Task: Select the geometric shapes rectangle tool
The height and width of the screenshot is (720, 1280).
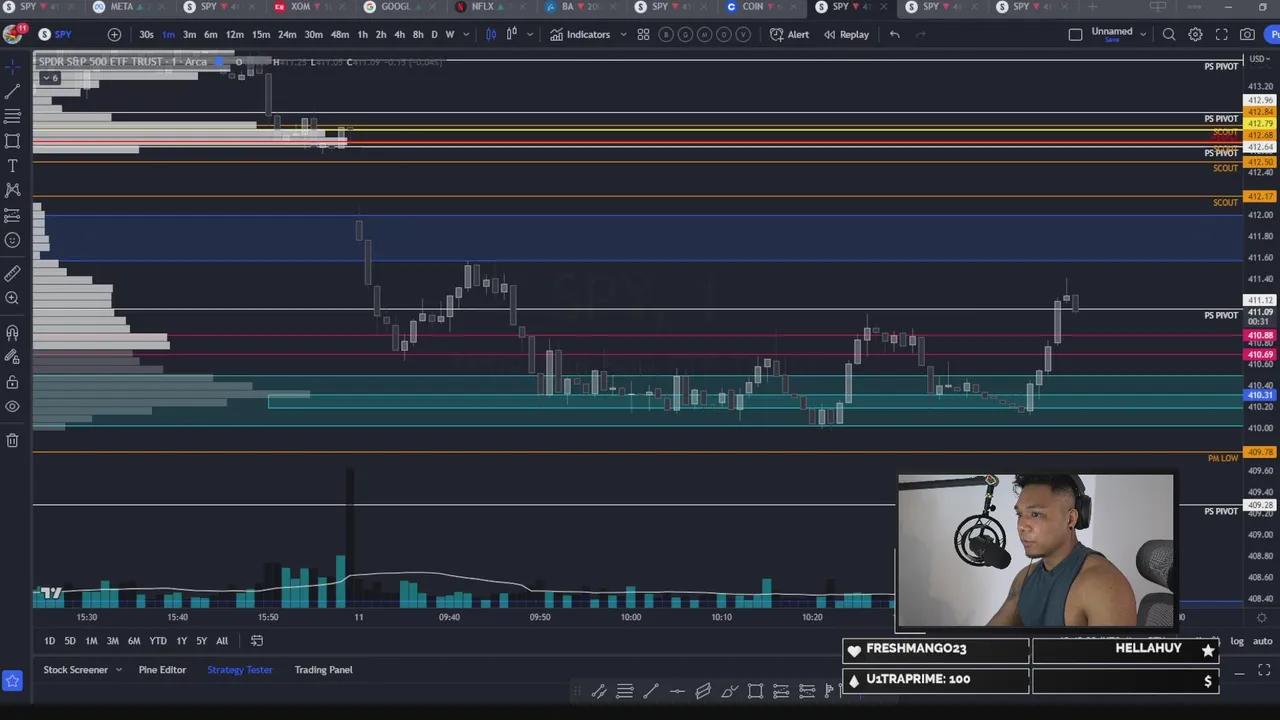Action: click(x=12, y=141)
